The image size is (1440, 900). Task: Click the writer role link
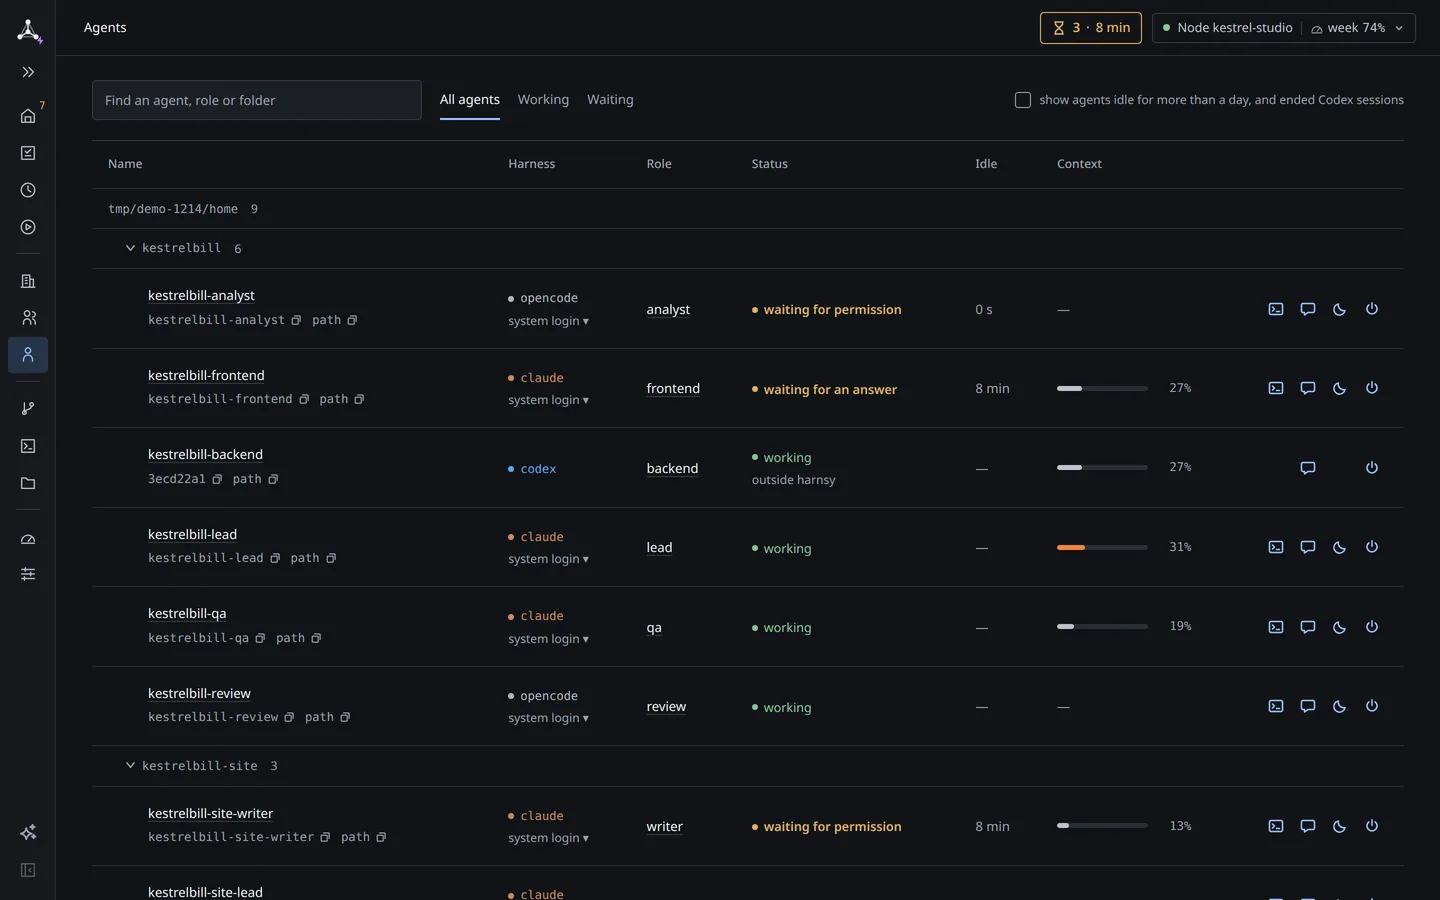click(664, 826)
